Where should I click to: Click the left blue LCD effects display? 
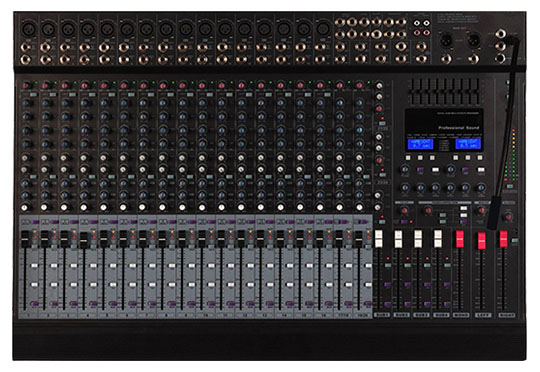[420, 144]
